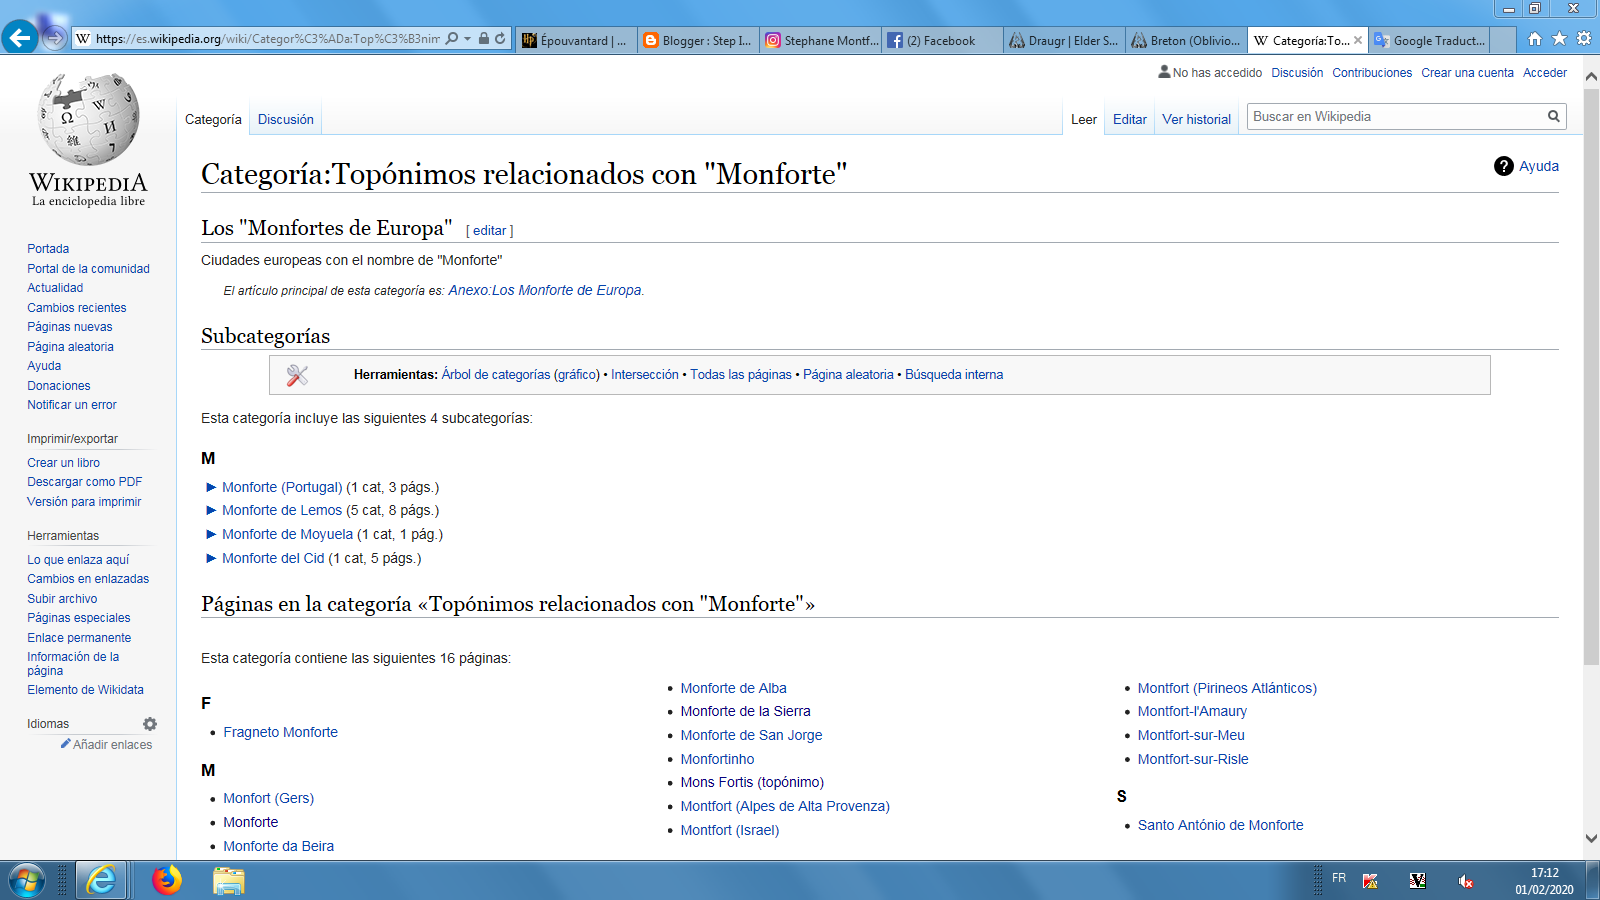Open Ver historial tab
The width and height of the screenshot is (1600, 900).
click(x=1196, y=119)
